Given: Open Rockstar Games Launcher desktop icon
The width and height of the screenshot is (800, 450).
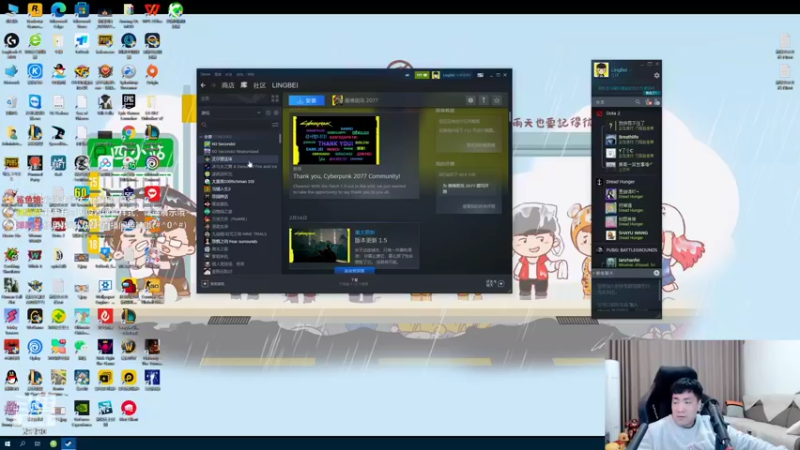Looking at the screenshot, I should pyautogui.click(x=35, y=14).
